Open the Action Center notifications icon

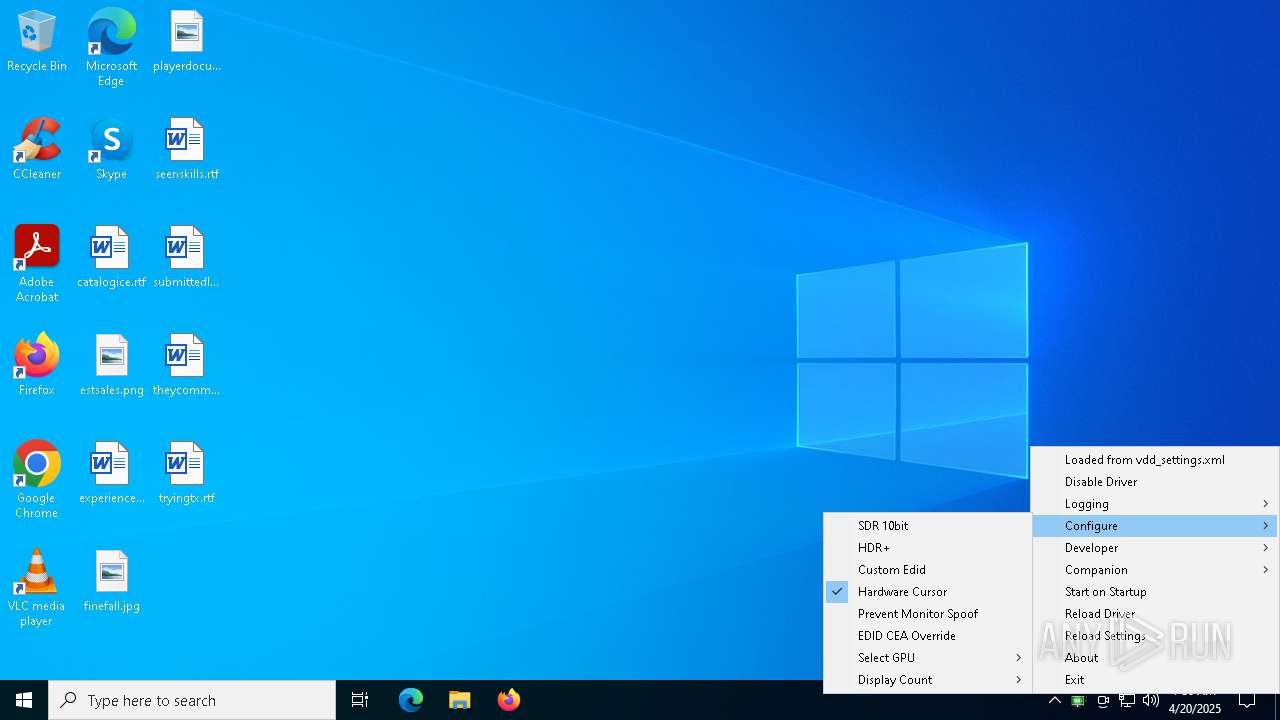[x=1247, y=700]
